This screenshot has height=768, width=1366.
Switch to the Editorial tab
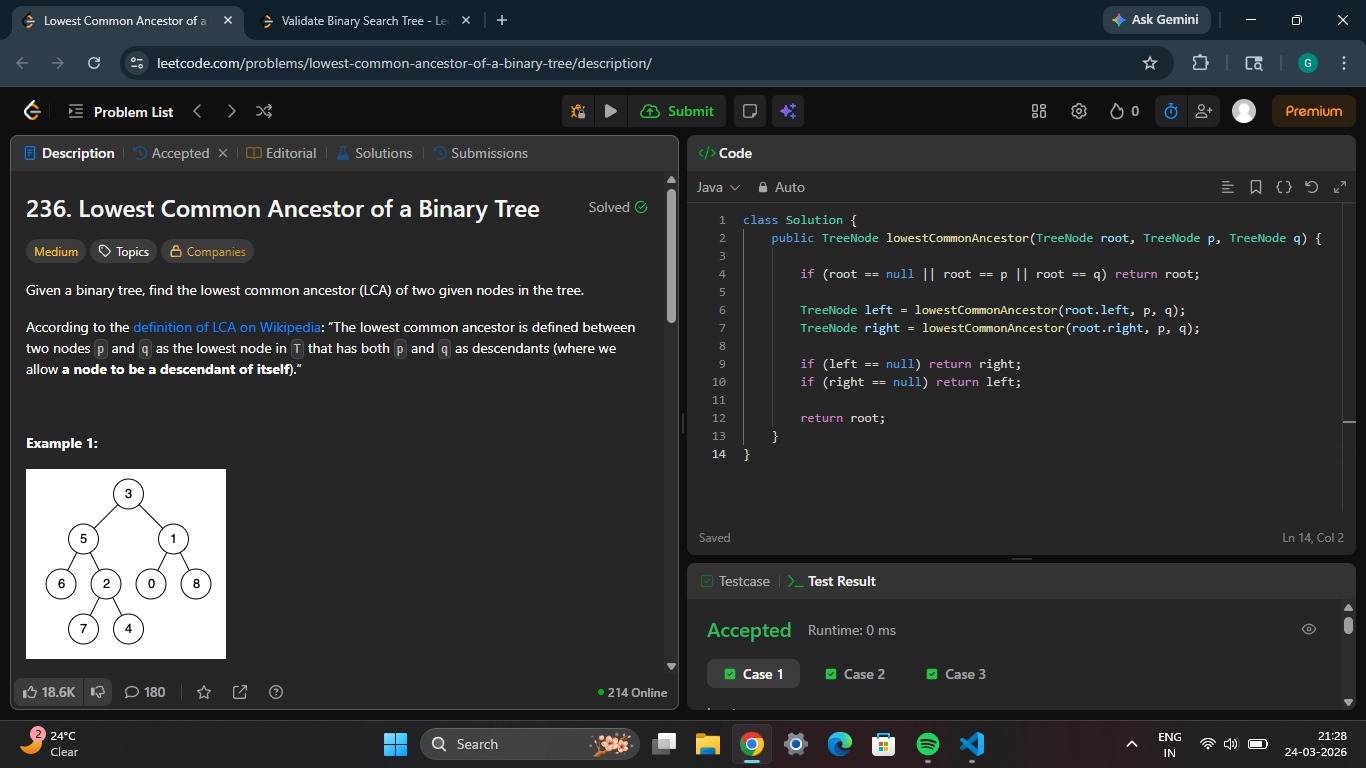tap(281, 153)
